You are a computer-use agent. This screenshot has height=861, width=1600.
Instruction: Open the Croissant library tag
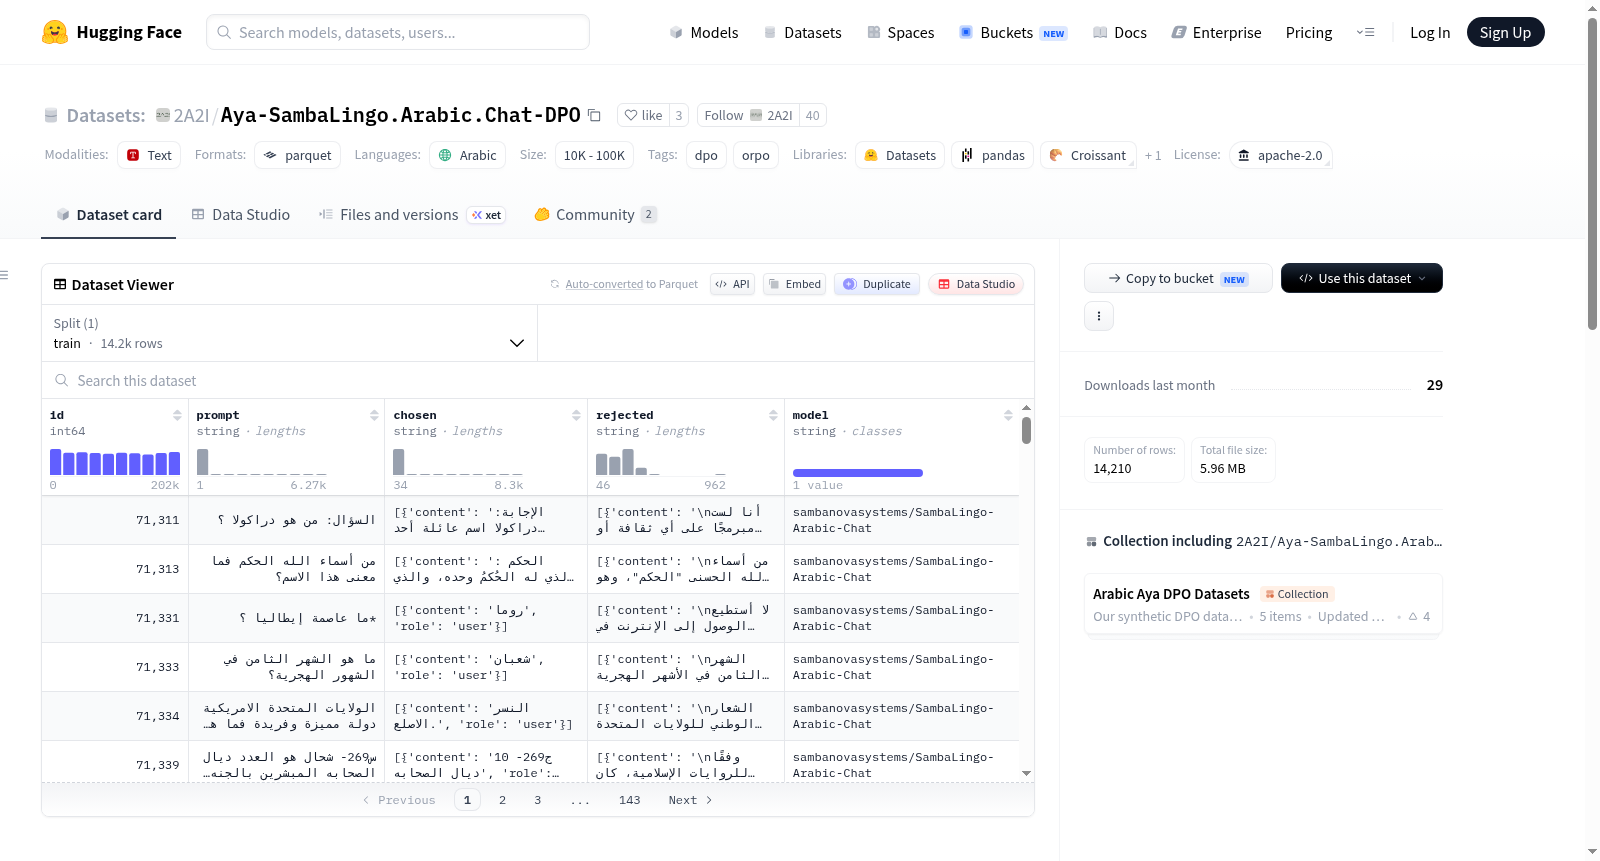[x=1088, y=155]
